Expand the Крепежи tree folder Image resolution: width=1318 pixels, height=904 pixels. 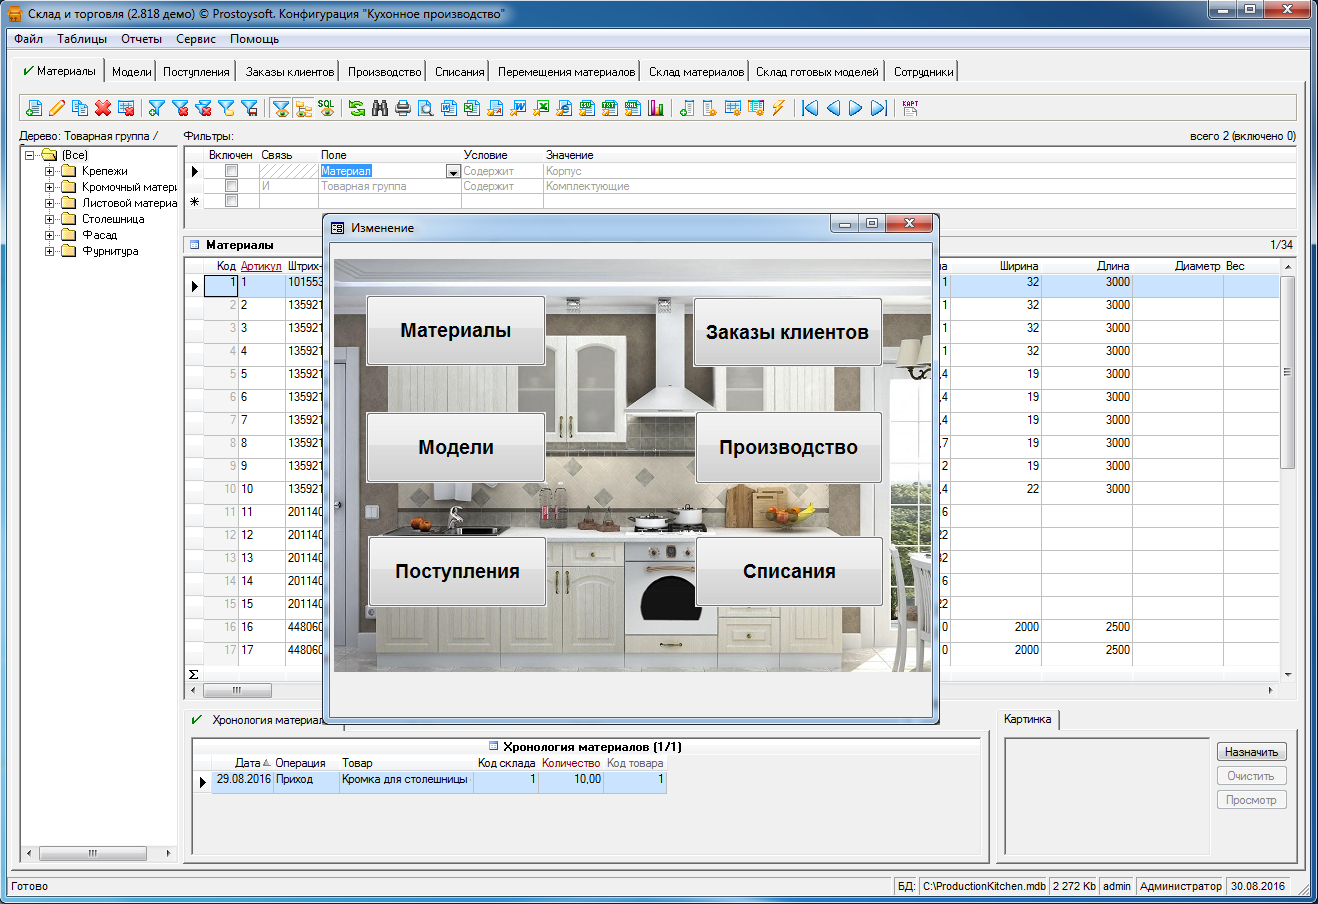tap(49, 171)
